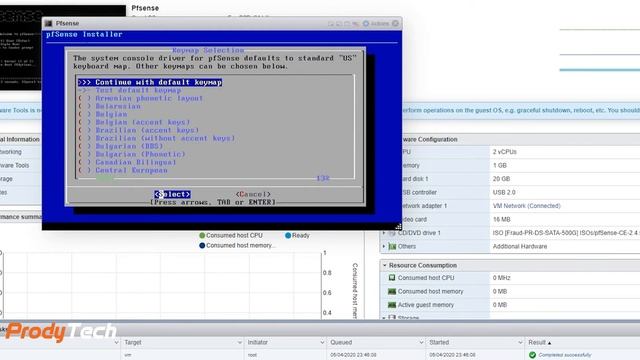Open the Initiator column dropdown
Image resolution: width=640 pixels, height=360 pixels.
click(x=322, y=342)
